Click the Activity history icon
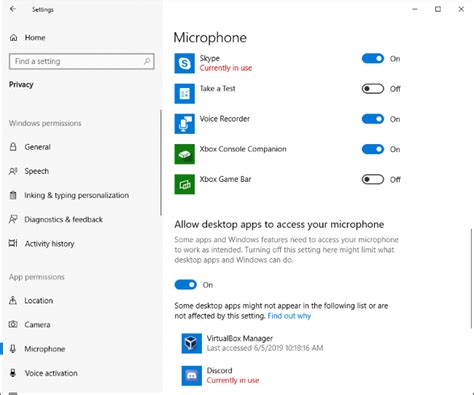 13,243
